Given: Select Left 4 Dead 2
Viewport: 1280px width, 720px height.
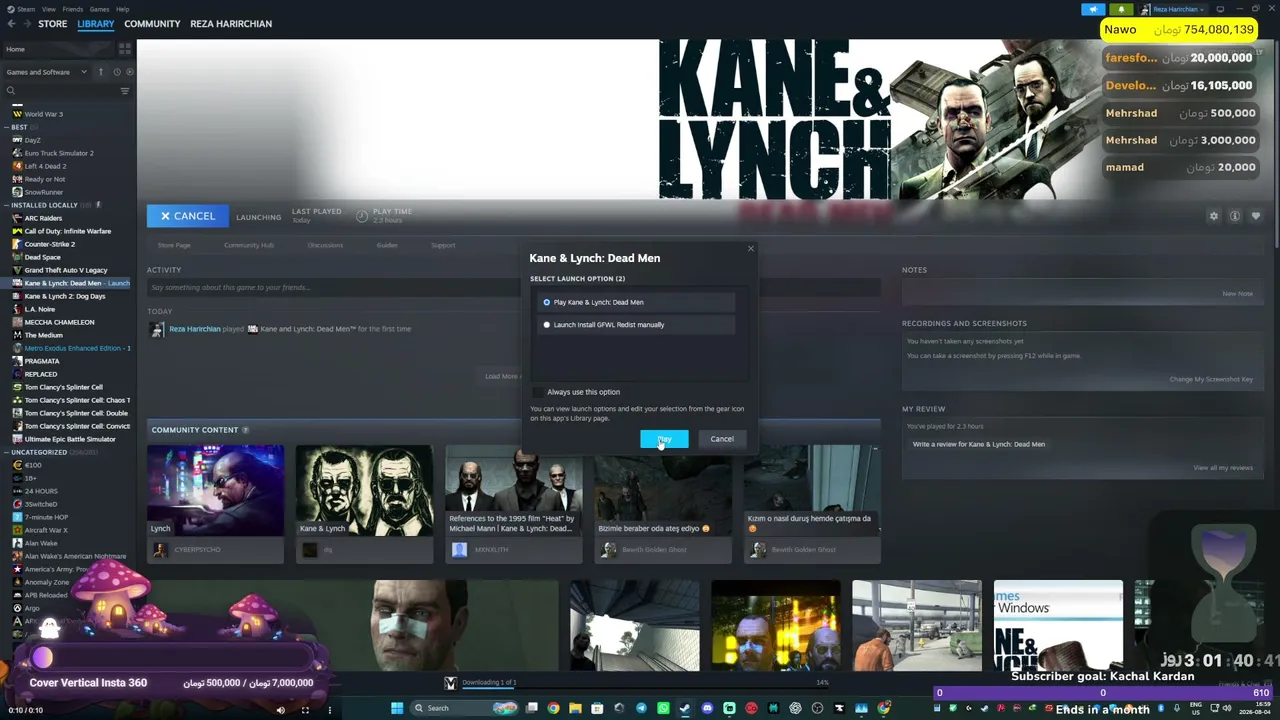Looking at the screenshot, I should (x=45, y=166).
